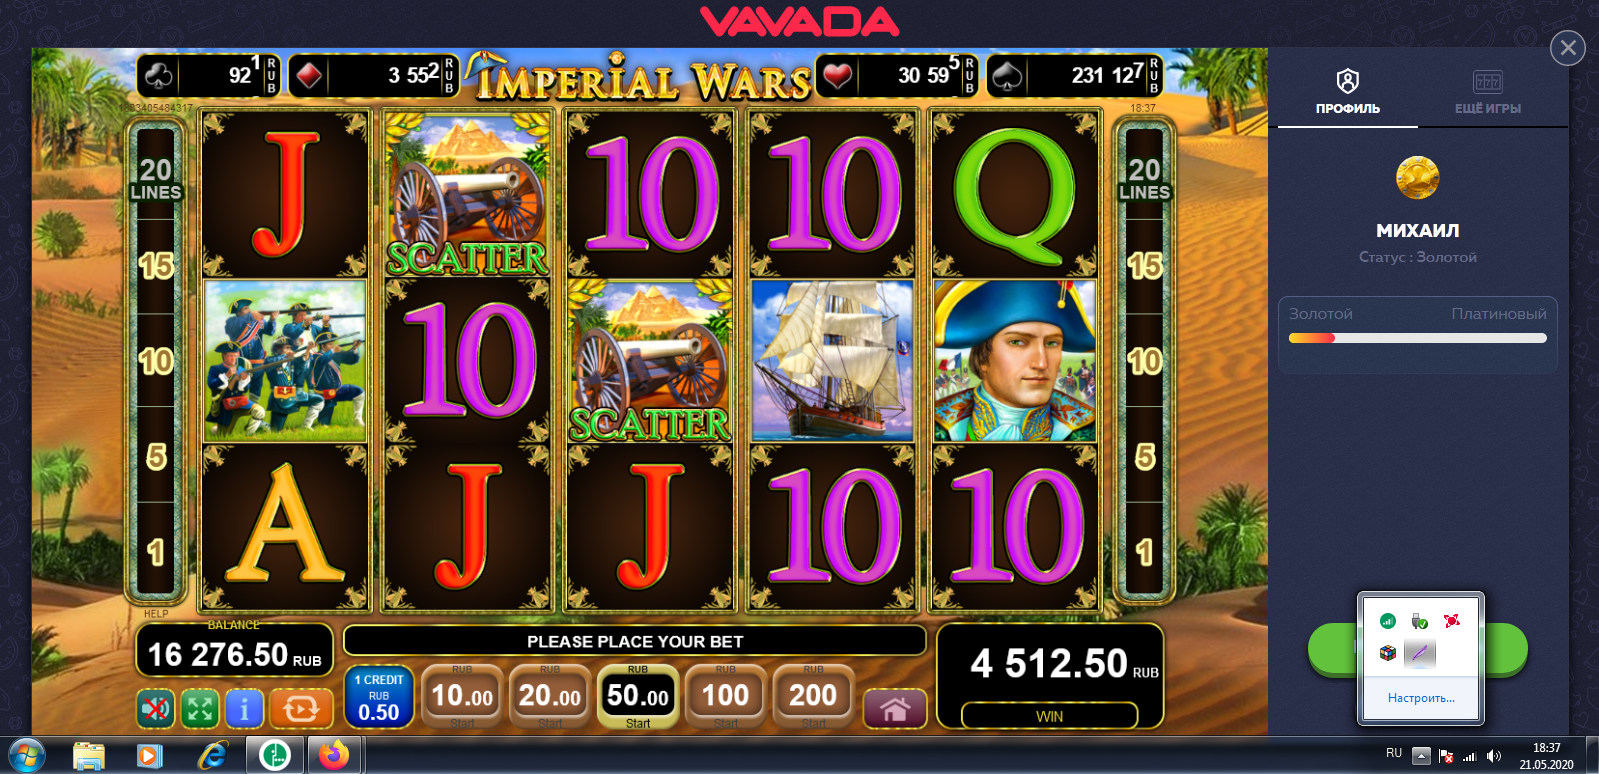
Task: Select the 1 credit 0.50 RUB denomination
Action: (x=378, y=696)
